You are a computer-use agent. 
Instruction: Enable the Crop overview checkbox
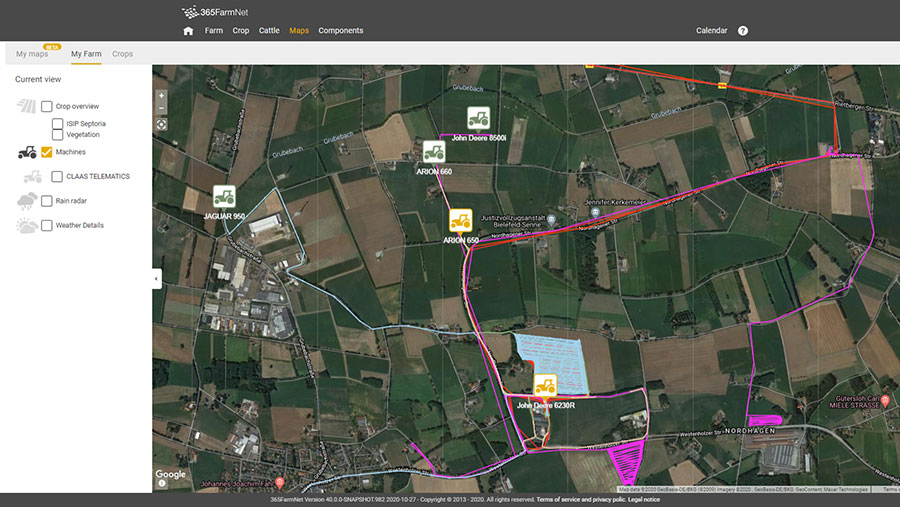tap(46, 106)
